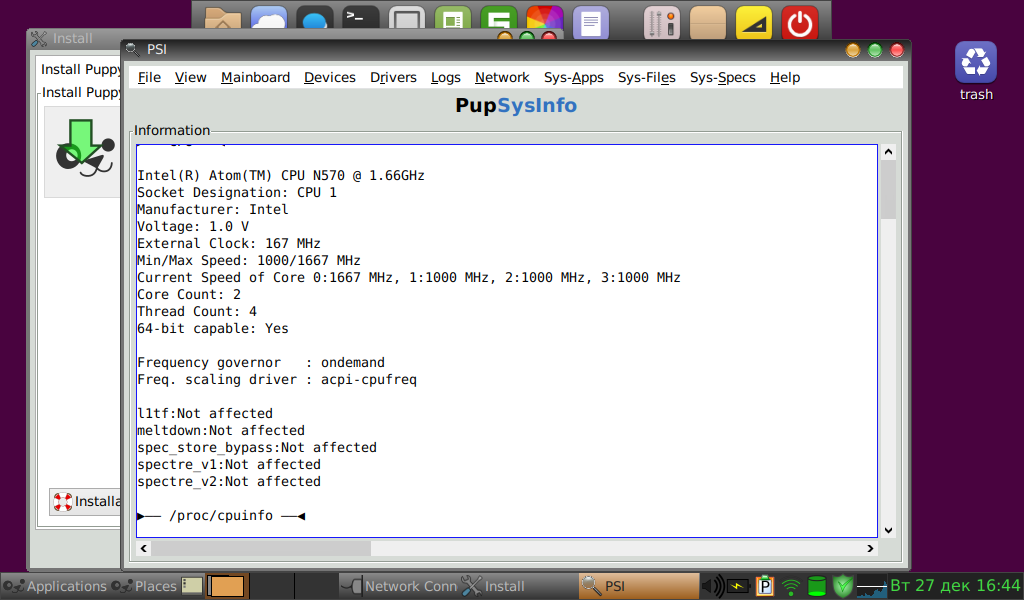Screen dimensions: 1024x600
Task: Click the 'spectre_v2:Not affected' line
Action: coord(229,481)
